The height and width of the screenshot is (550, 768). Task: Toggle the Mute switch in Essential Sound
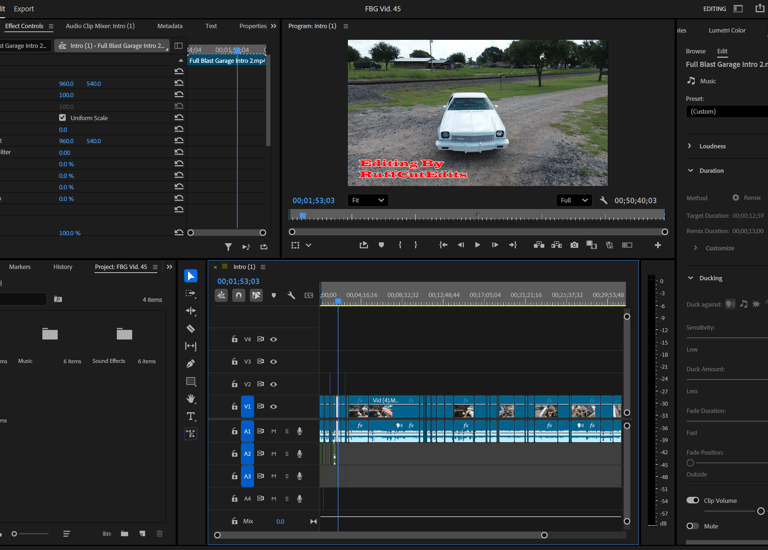[692, 526]
